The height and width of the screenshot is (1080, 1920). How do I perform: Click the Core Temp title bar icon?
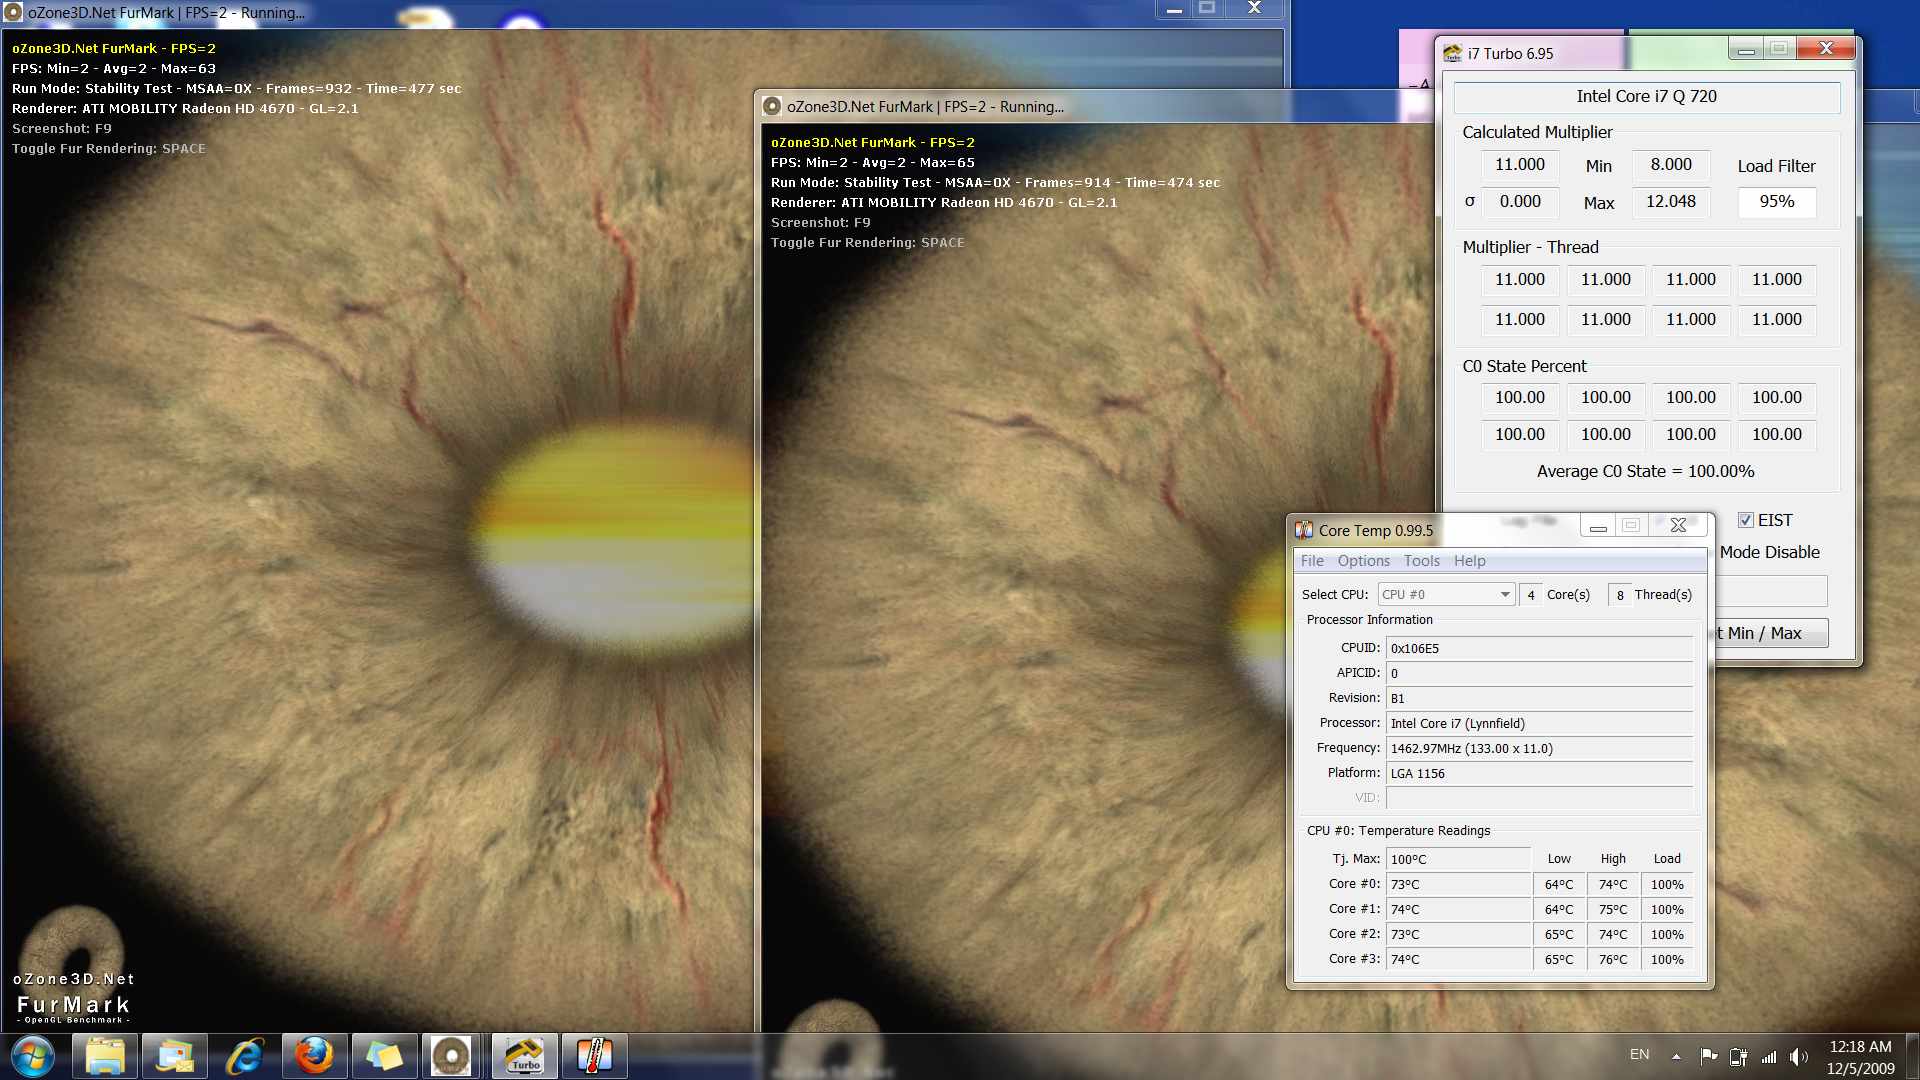[x=1304, y=530]
